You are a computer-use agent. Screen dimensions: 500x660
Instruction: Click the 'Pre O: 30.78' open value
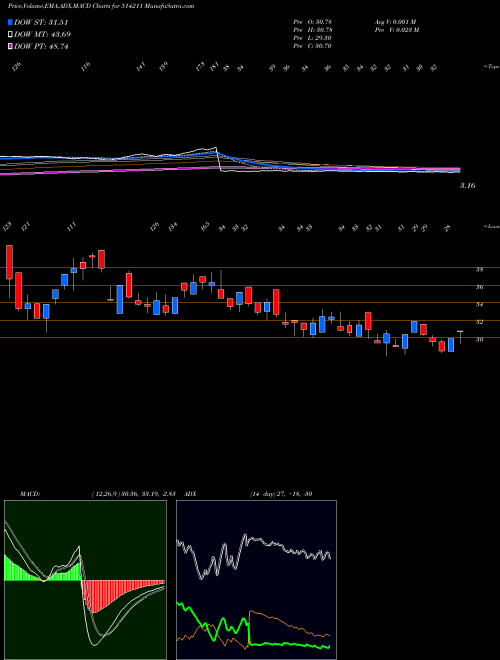pyautogui.click(x=313, y=22)
